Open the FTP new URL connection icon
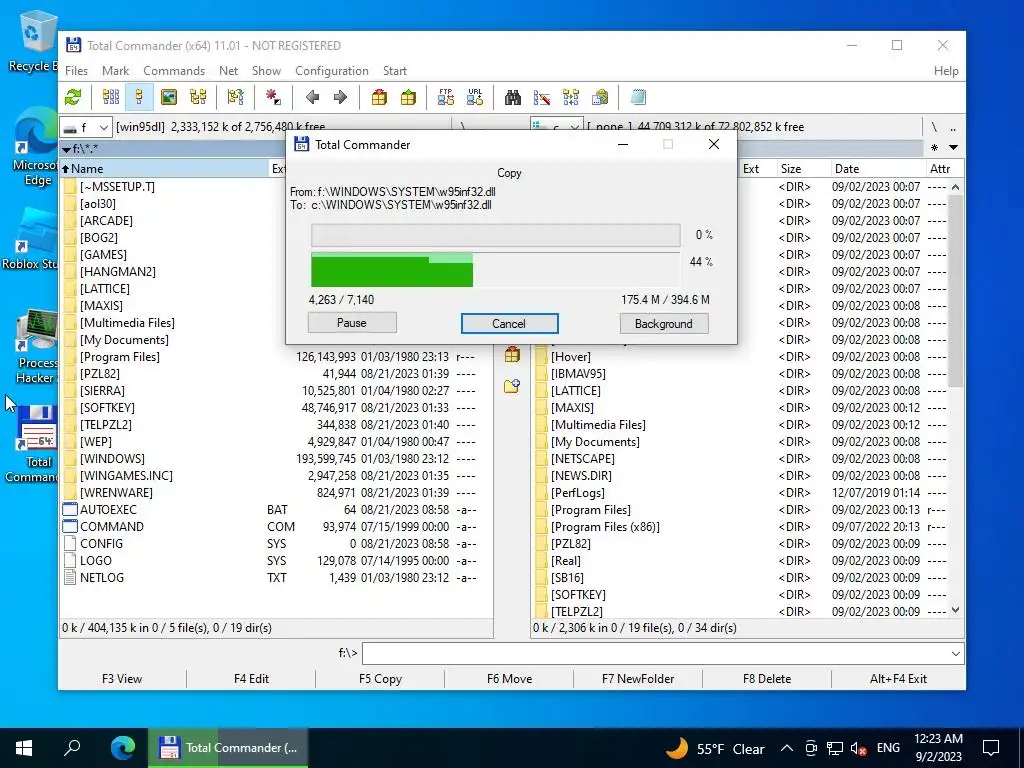Screen dimensions: 1024x768 pos(475,97)
